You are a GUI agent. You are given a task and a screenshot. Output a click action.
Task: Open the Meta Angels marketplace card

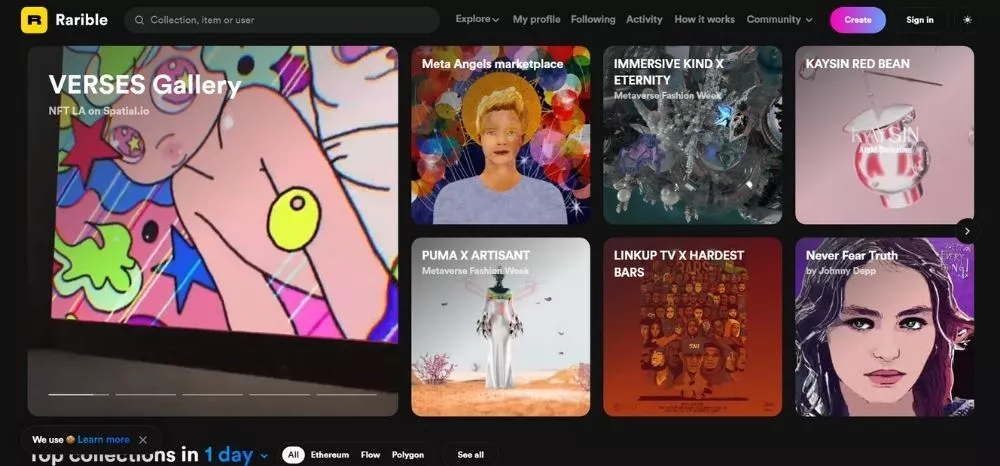(501, 135)
